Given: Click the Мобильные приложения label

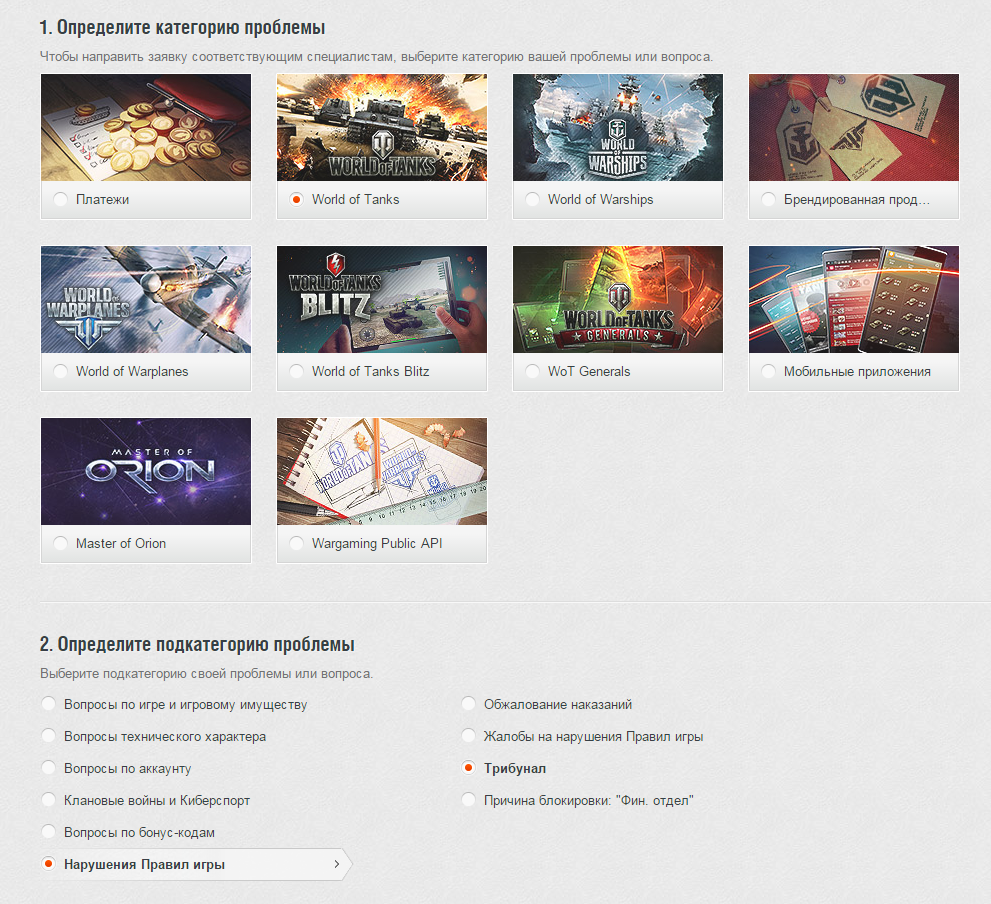Looking at the screenshot, I should coord(857,371).
